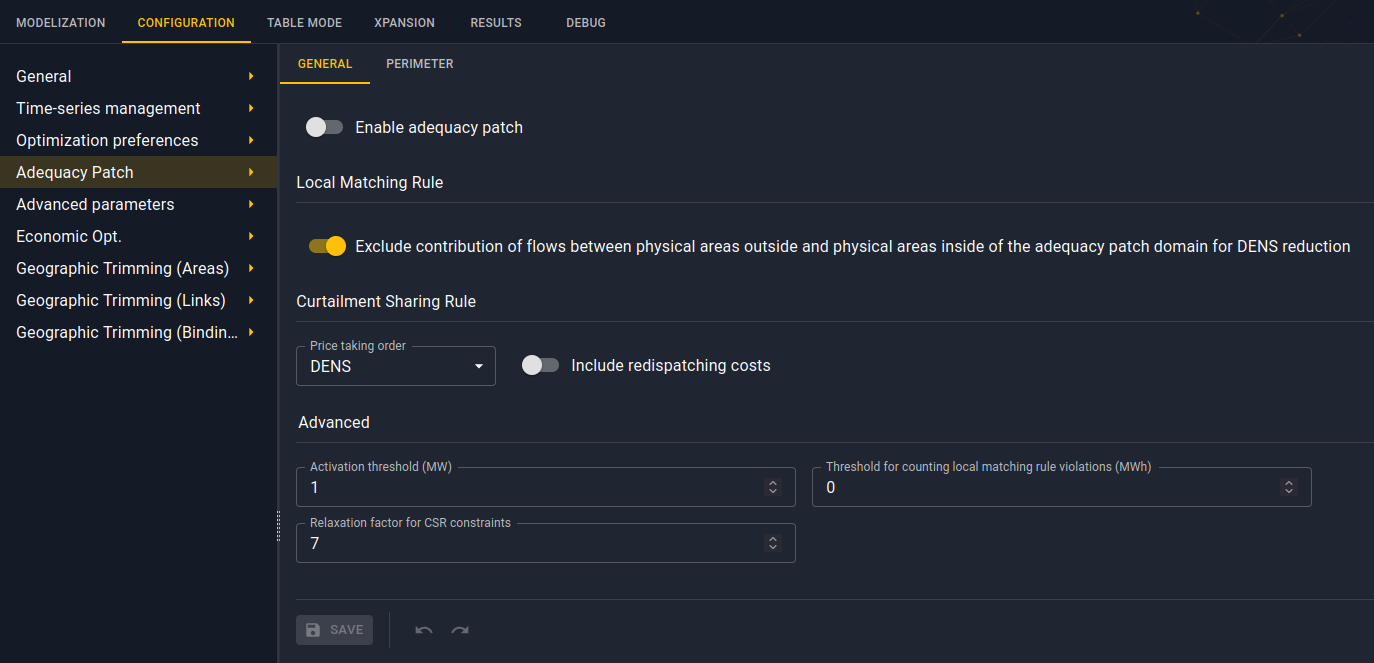
Task: Click the undo arrow icon
Action: point(424,630)
